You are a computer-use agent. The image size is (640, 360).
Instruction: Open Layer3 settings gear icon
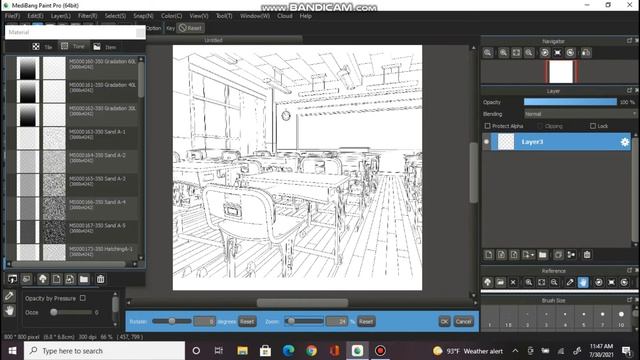624,142
